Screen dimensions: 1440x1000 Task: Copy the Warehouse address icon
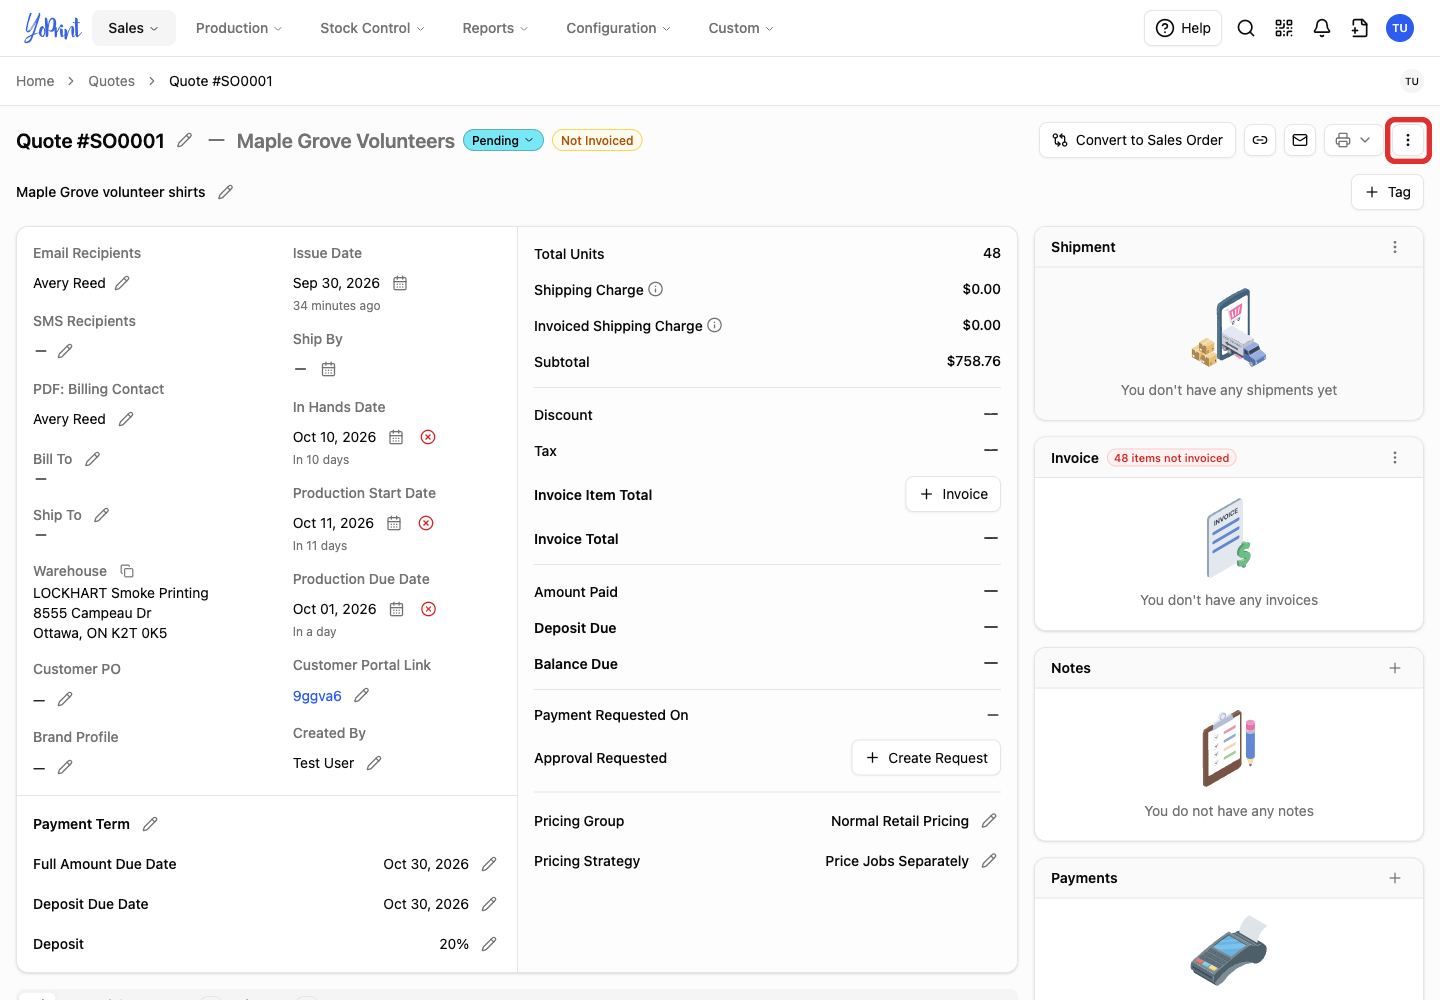(x=127, y=571)
